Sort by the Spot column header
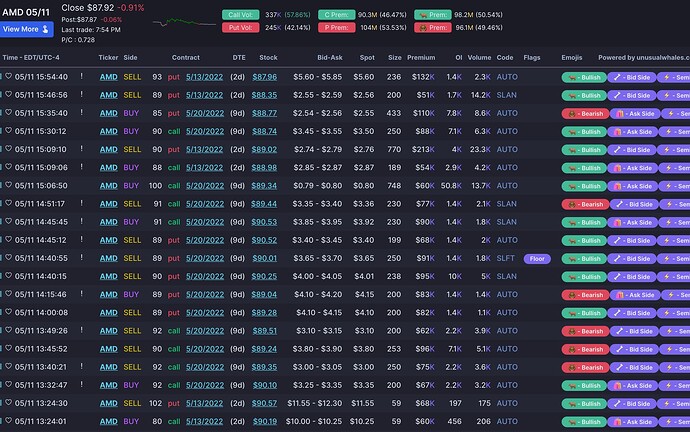690x432 pixels. click(x=367, y=58)
